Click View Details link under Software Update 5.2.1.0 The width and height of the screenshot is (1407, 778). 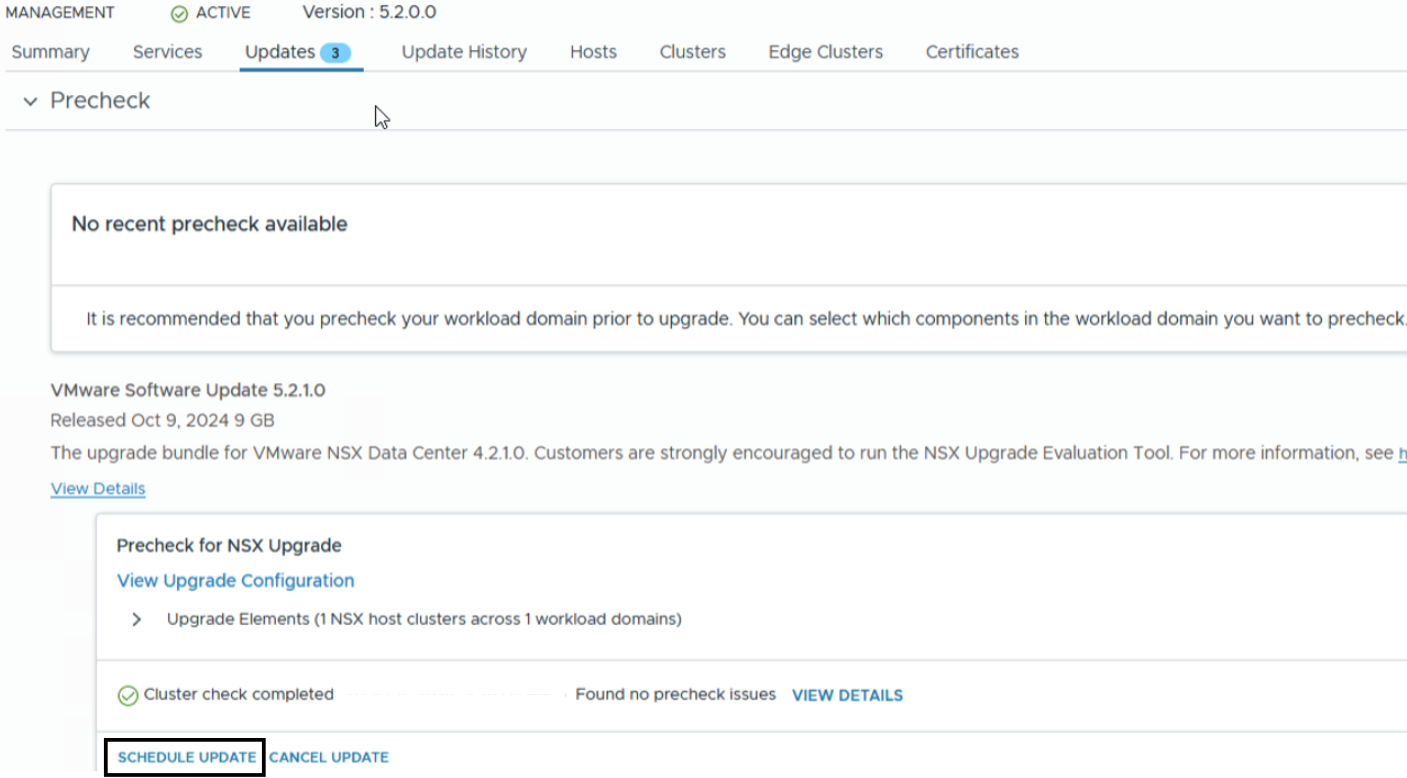98,489
